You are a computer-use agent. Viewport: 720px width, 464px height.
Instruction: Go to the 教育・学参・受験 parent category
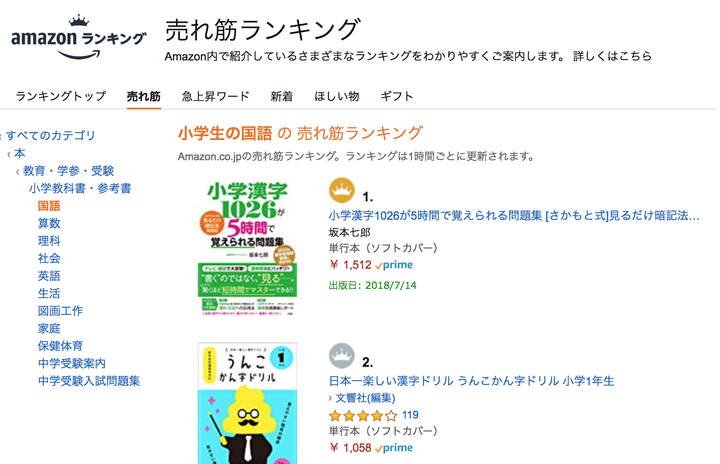68,171
